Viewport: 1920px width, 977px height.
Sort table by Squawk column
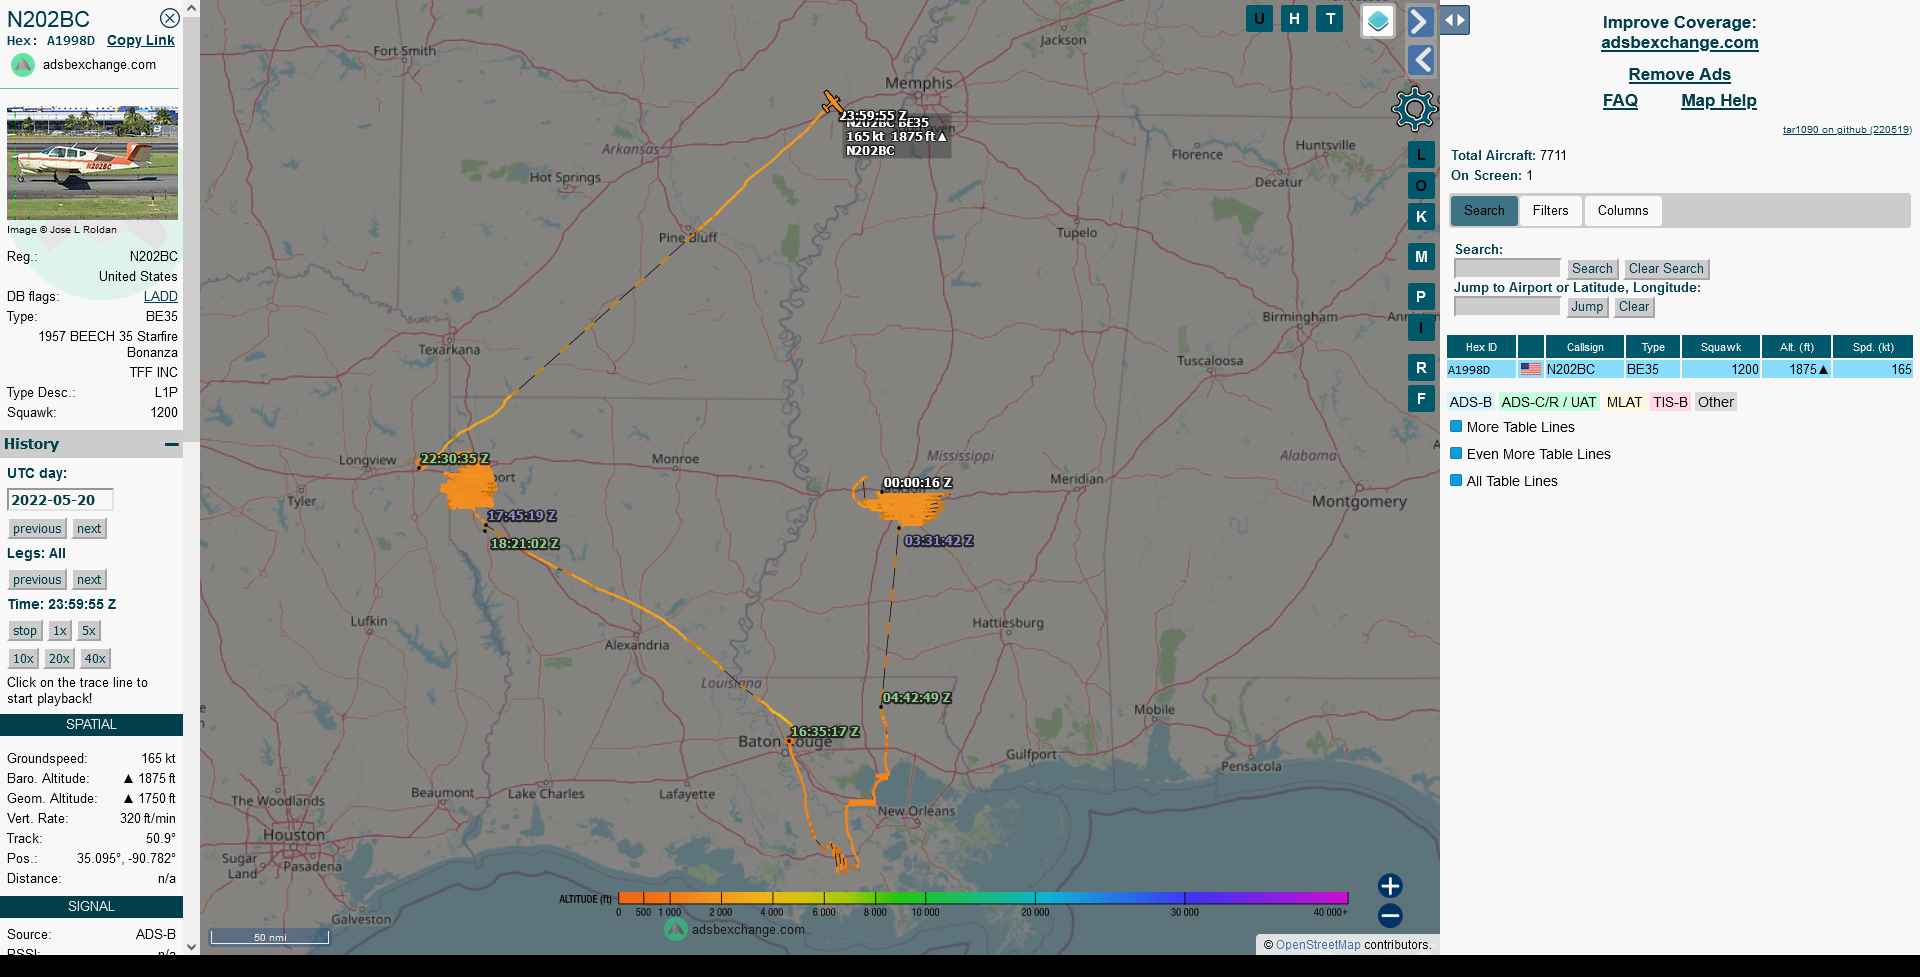(x=1721, y=347)
